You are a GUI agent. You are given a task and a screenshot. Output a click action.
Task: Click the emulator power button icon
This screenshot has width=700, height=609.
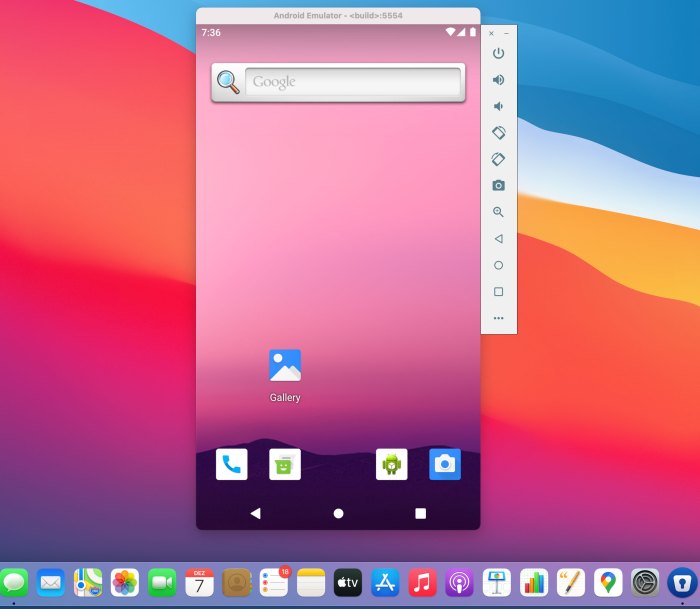coord(498,54)
